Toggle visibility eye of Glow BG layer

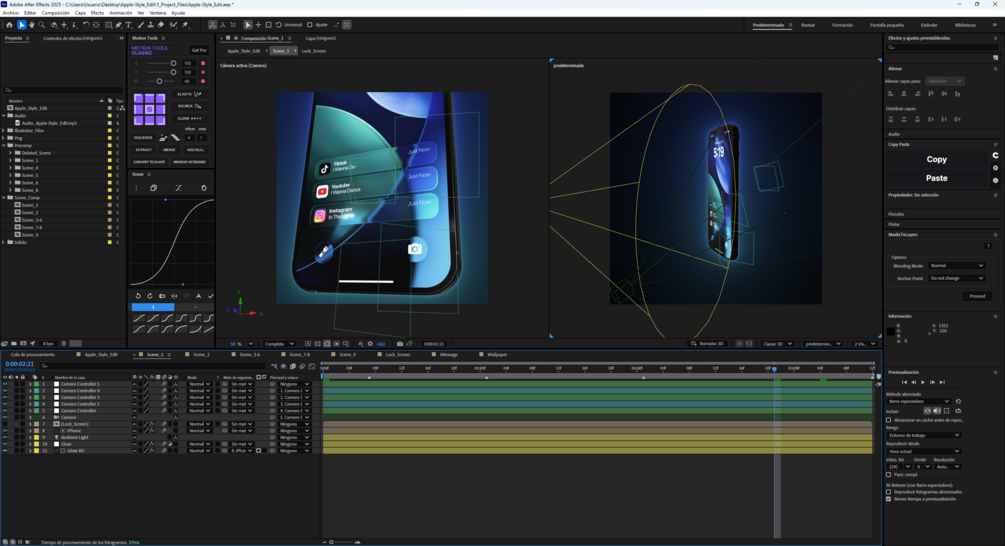pyautogui.click(x=5, y=451)
